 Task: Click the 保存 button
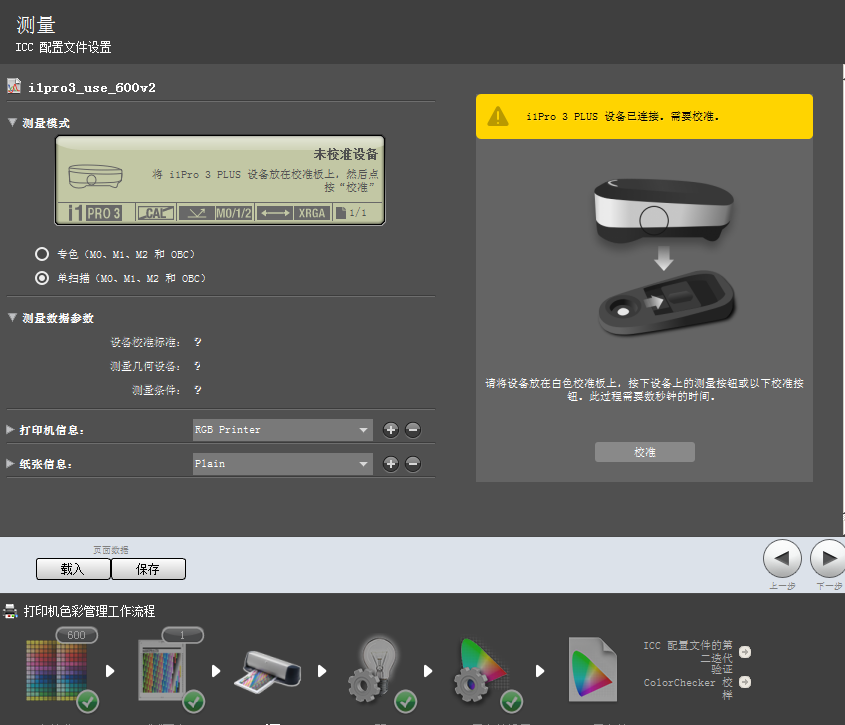[x=148, y=569]
